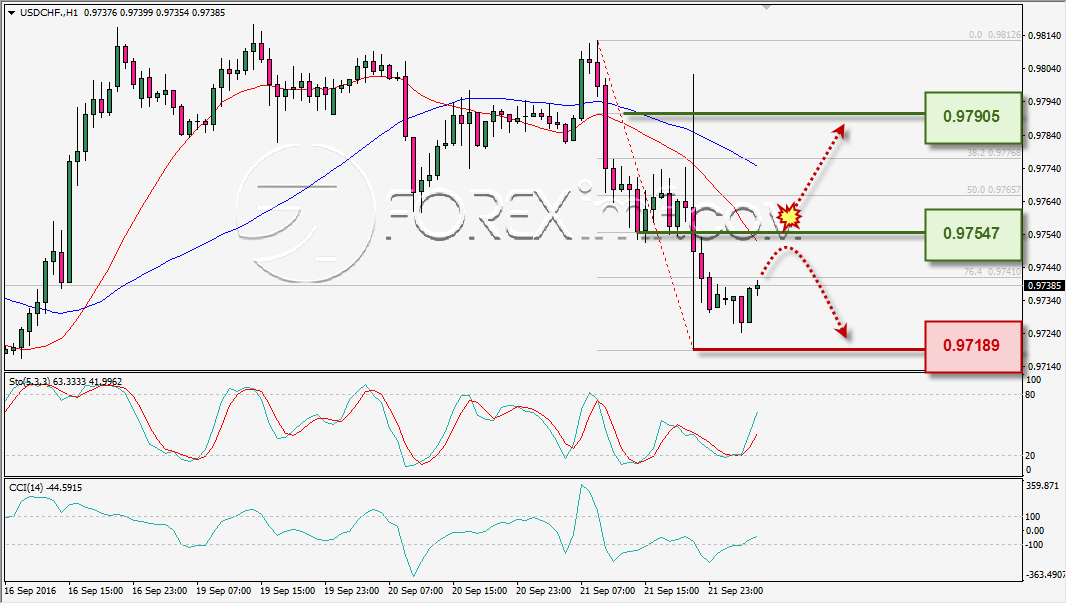Click the CCI(14) -44.5915 indicator label
The height and width of the screenshot is (604, 1067).
tap(46, 488)
